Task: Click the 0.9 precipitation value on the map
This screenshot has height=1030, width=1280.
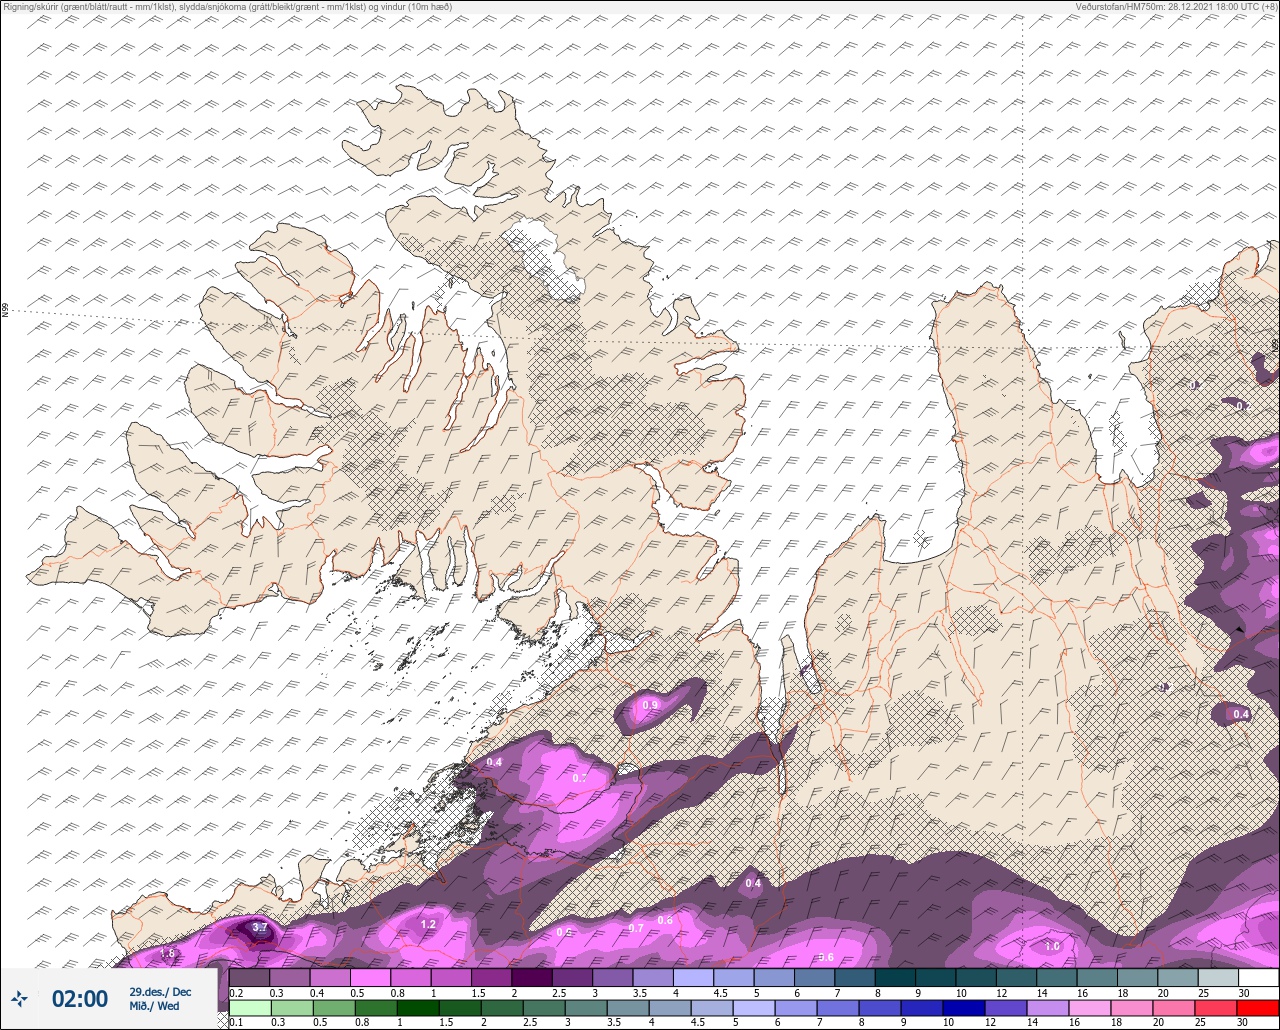Action: (x=650, y=706)
